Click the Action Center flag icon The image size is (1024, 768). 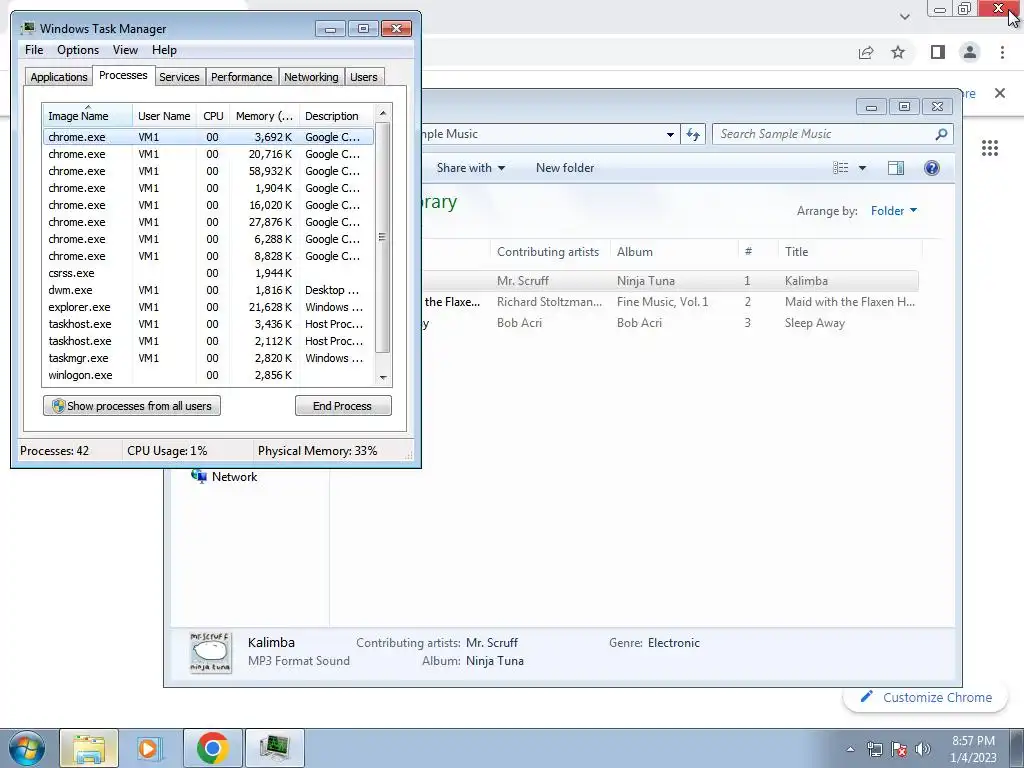(x=899, y=750)
